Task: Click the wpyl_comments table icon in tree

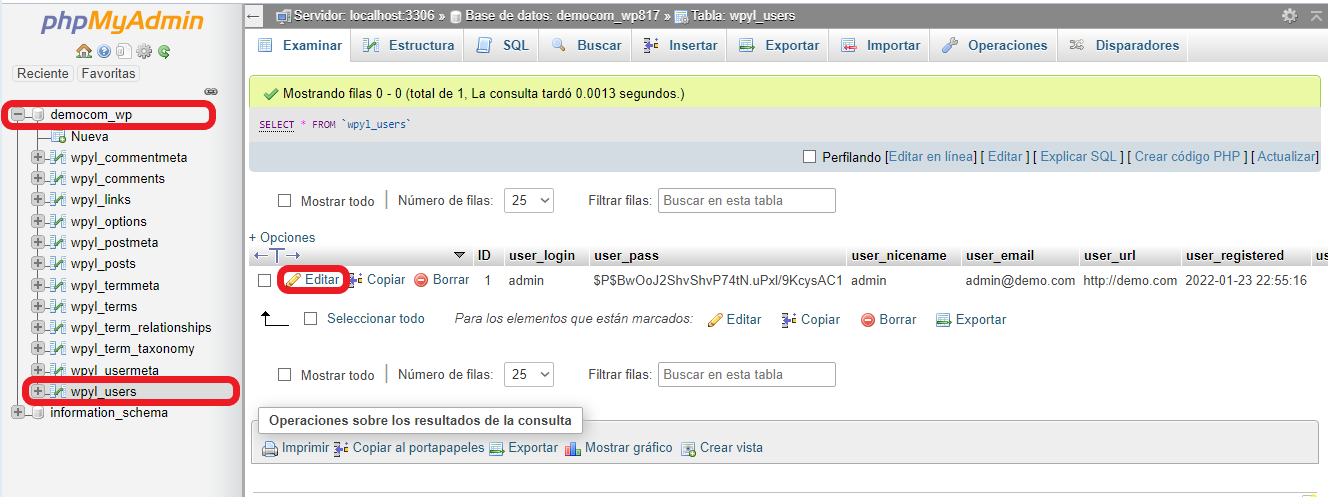Action: 57,179
